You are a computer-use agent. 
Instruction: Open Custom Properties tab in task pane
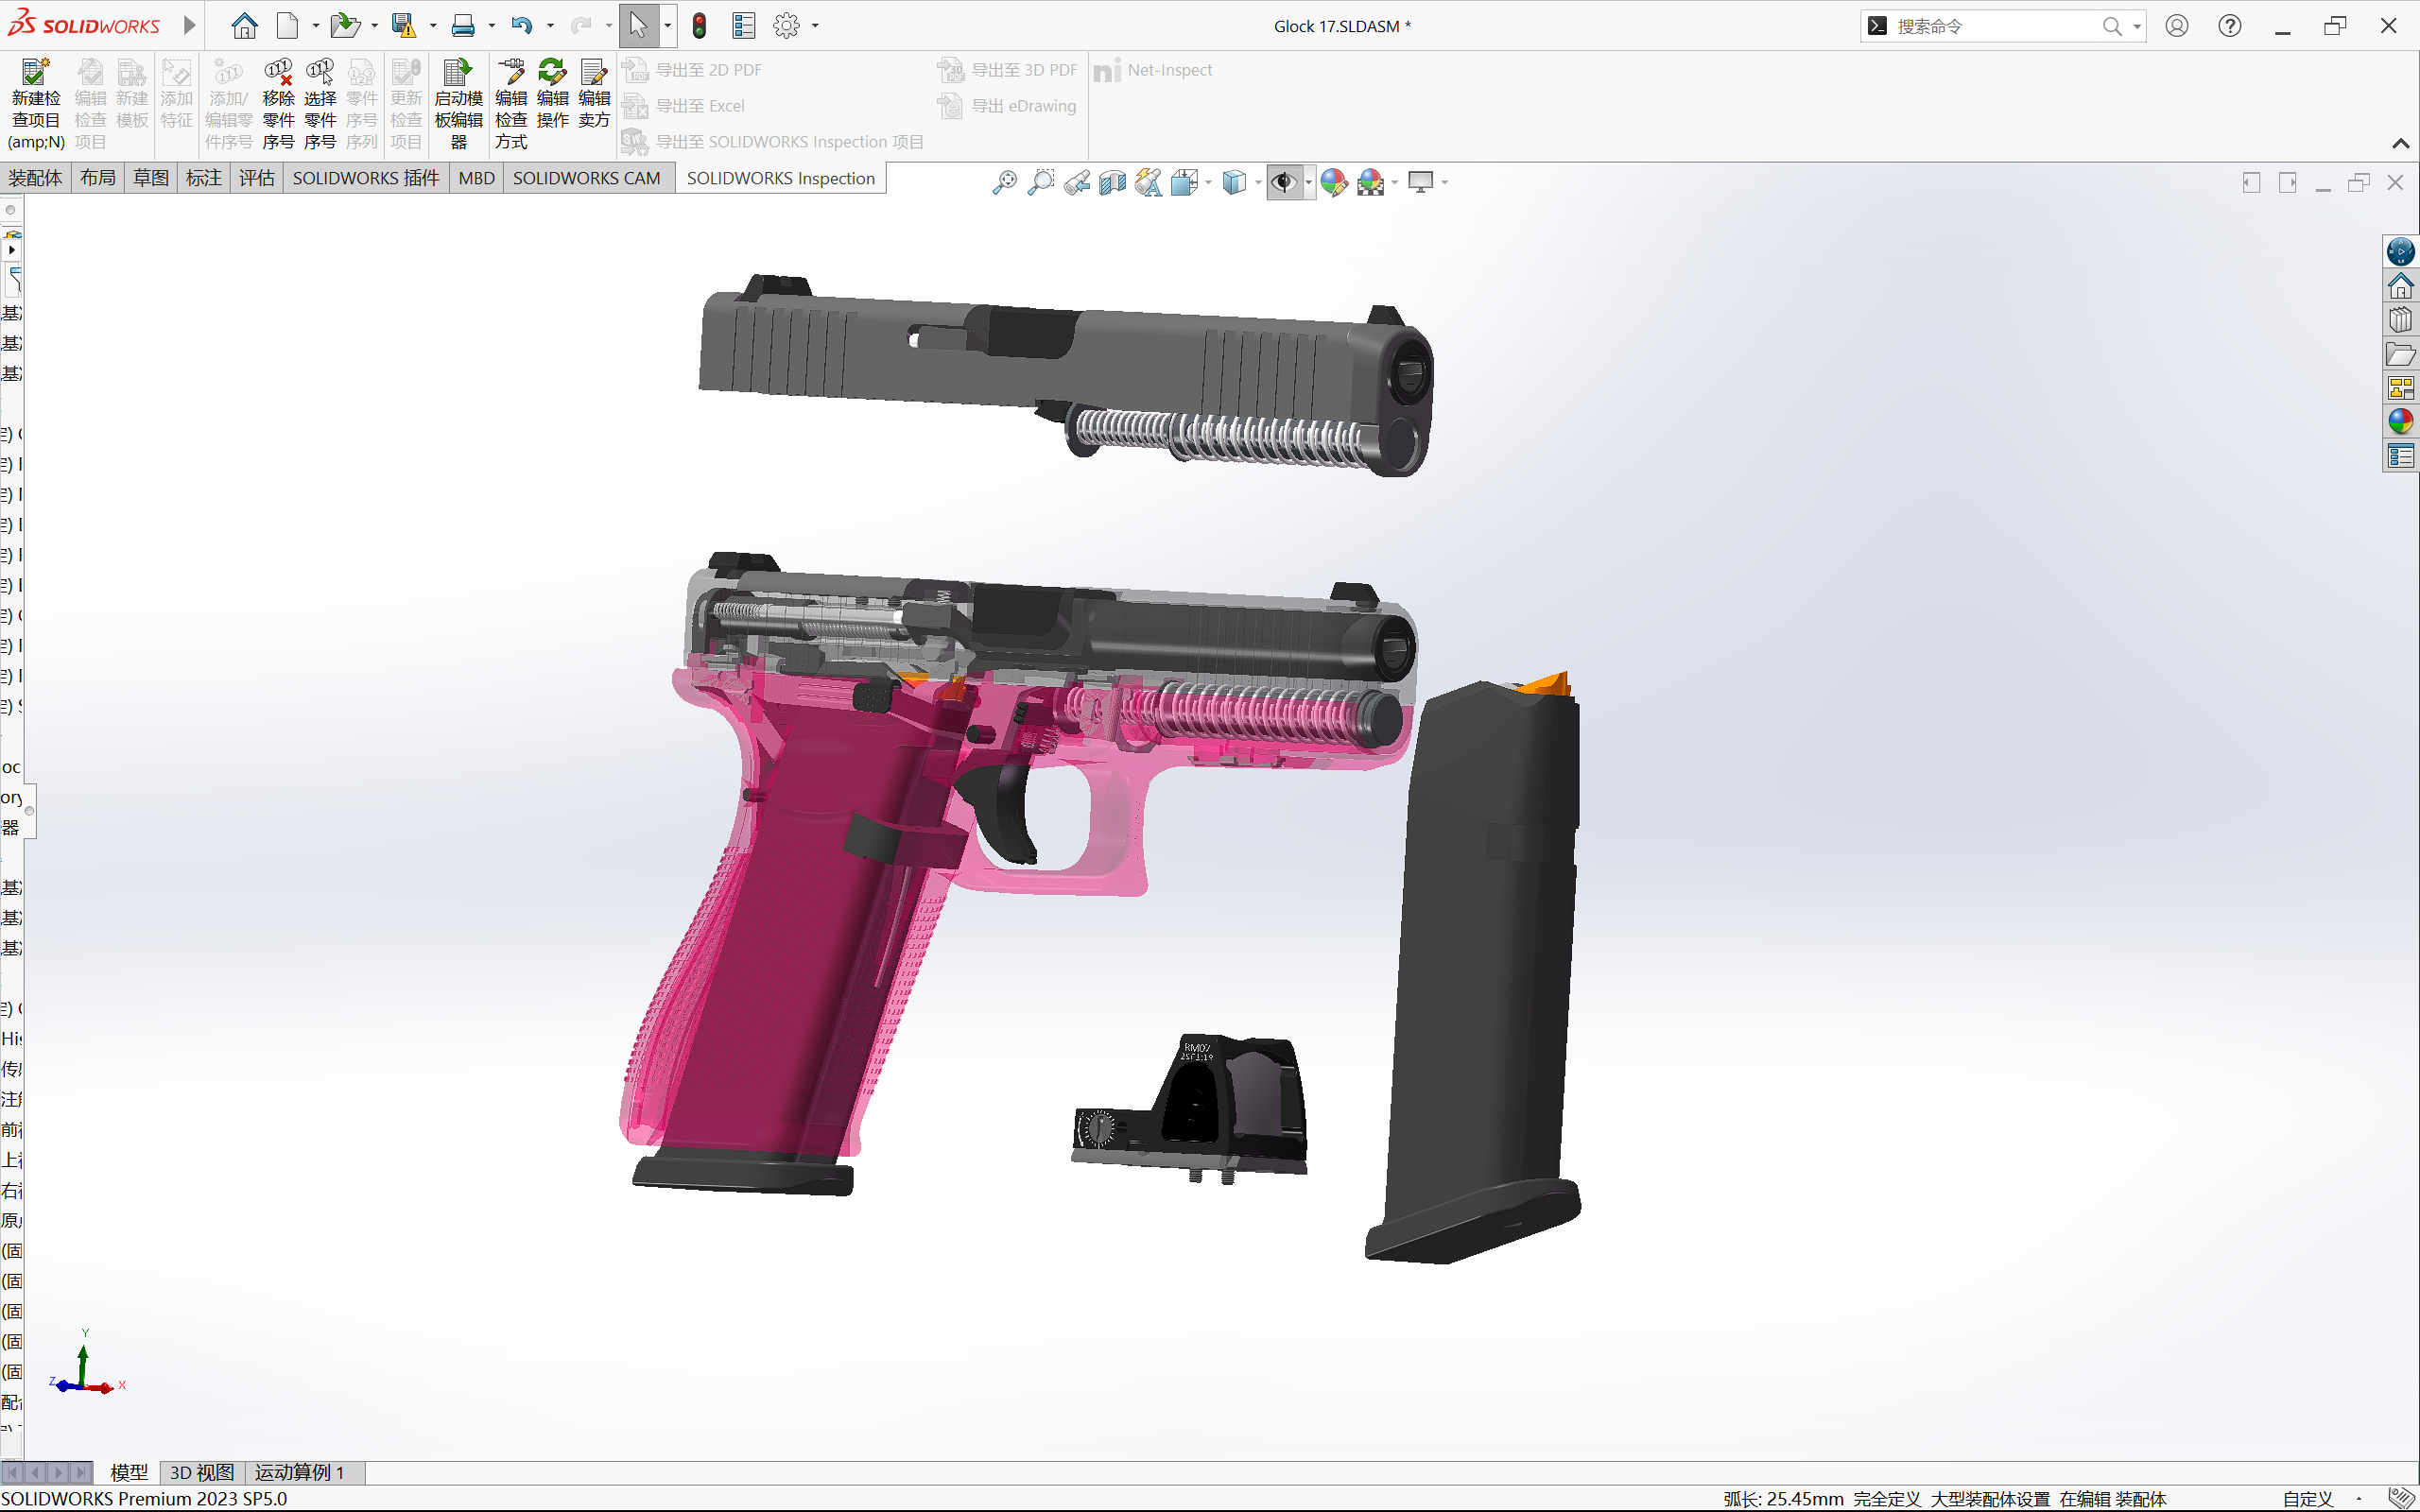2400,457
